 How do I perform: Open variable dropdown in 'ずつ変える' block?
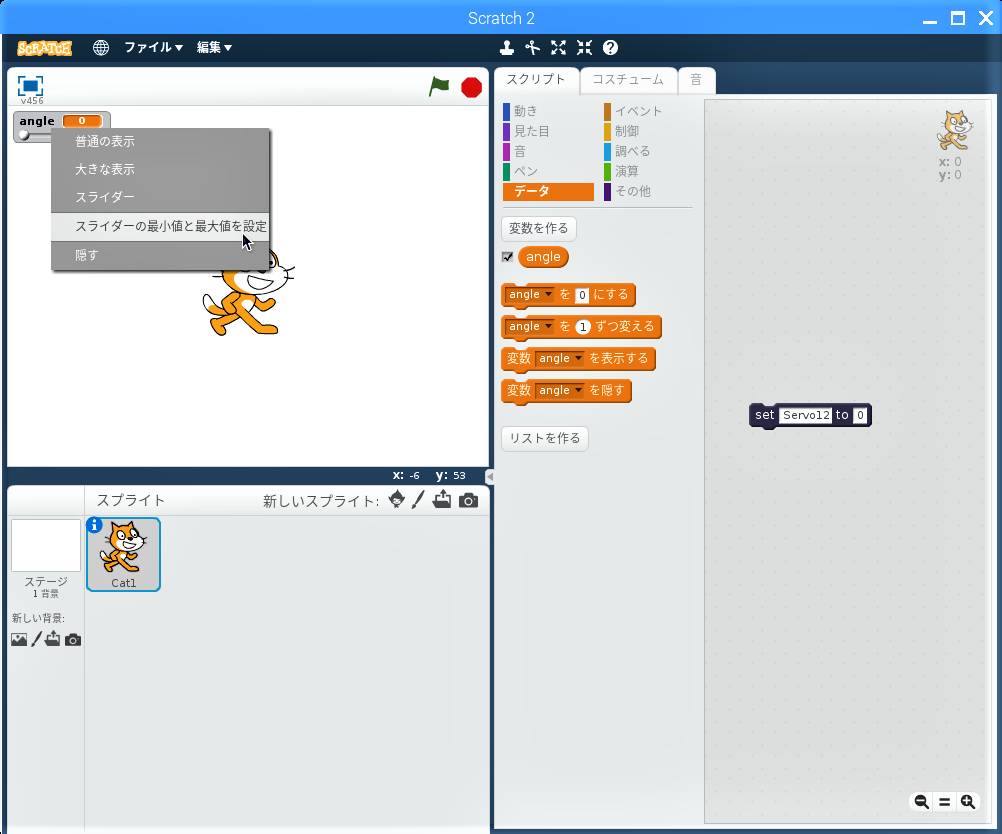(x=530, y=326)
